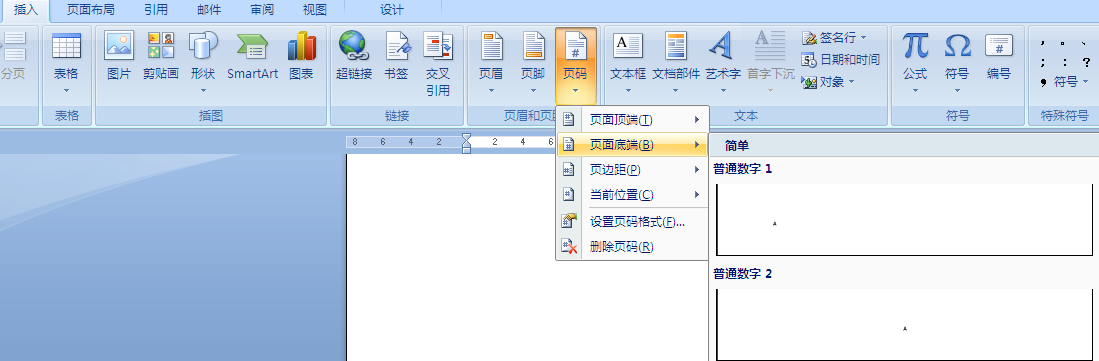Image resolution: width=1099 pixels, height=361 pixels.
Task: Insert a 超链接 hyperlink
Action: point(354,56)
